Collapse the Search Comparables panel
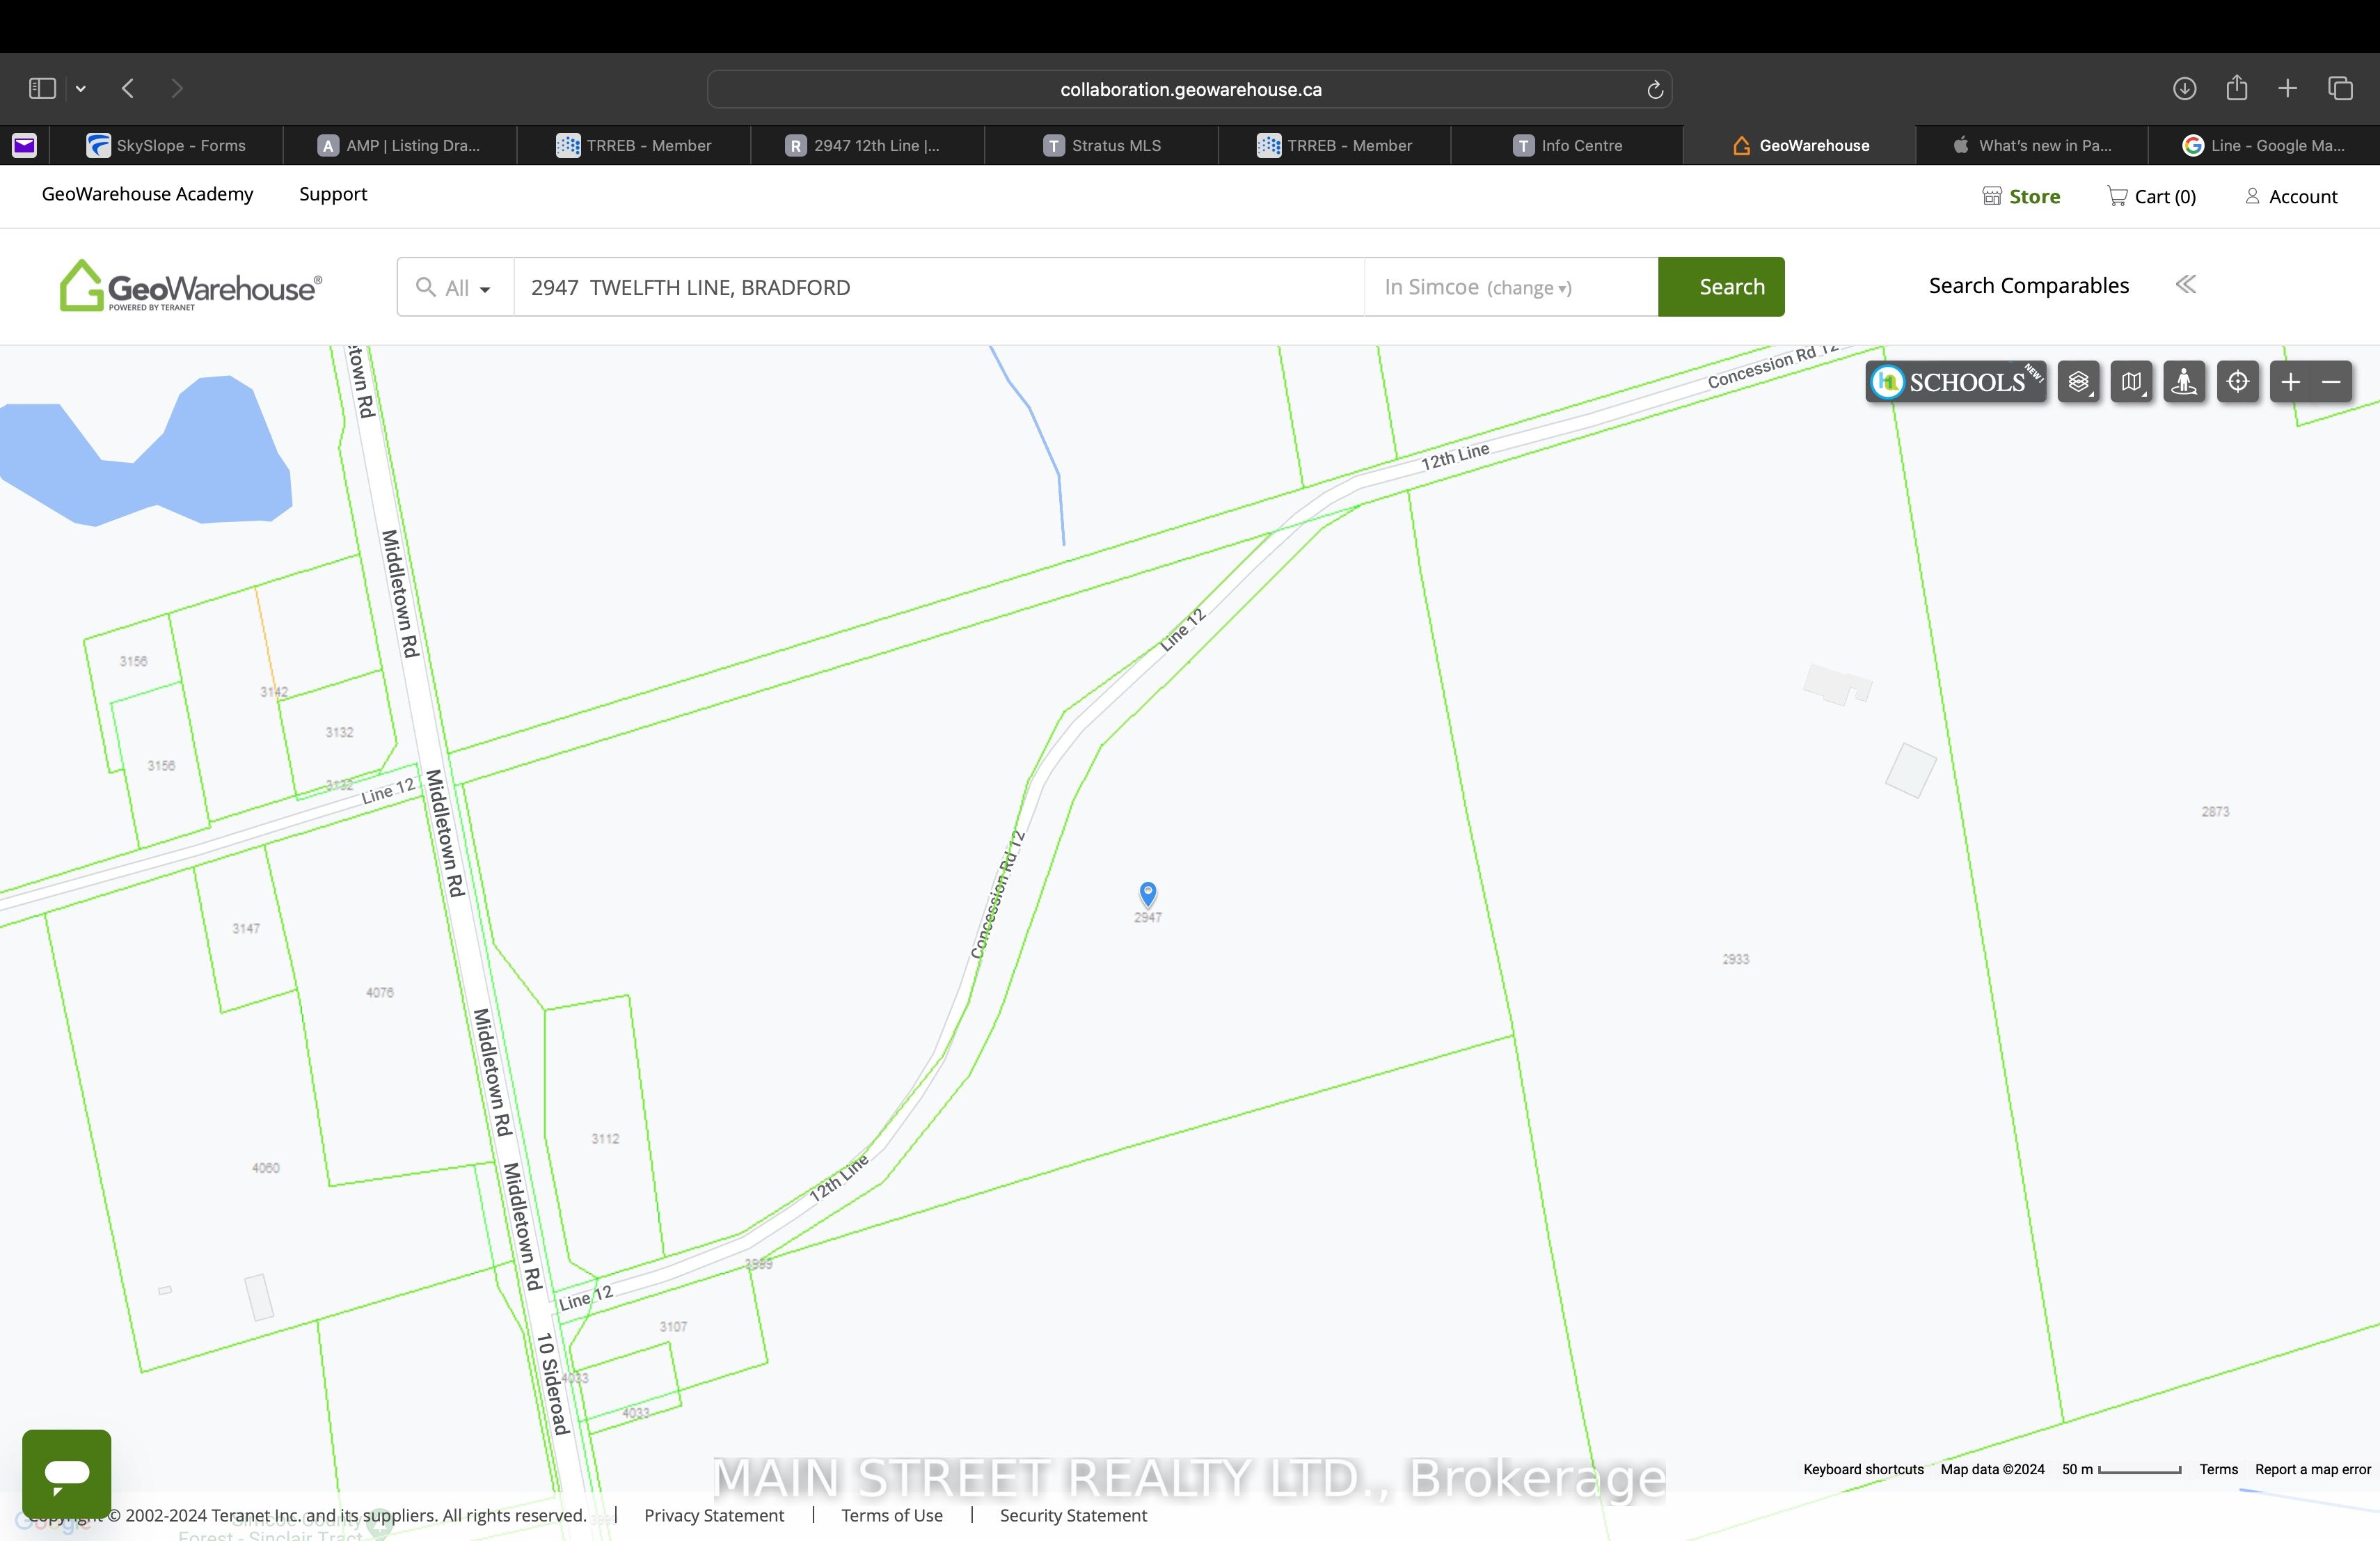This screenshot has width=2380, height=1541. 2185,285
